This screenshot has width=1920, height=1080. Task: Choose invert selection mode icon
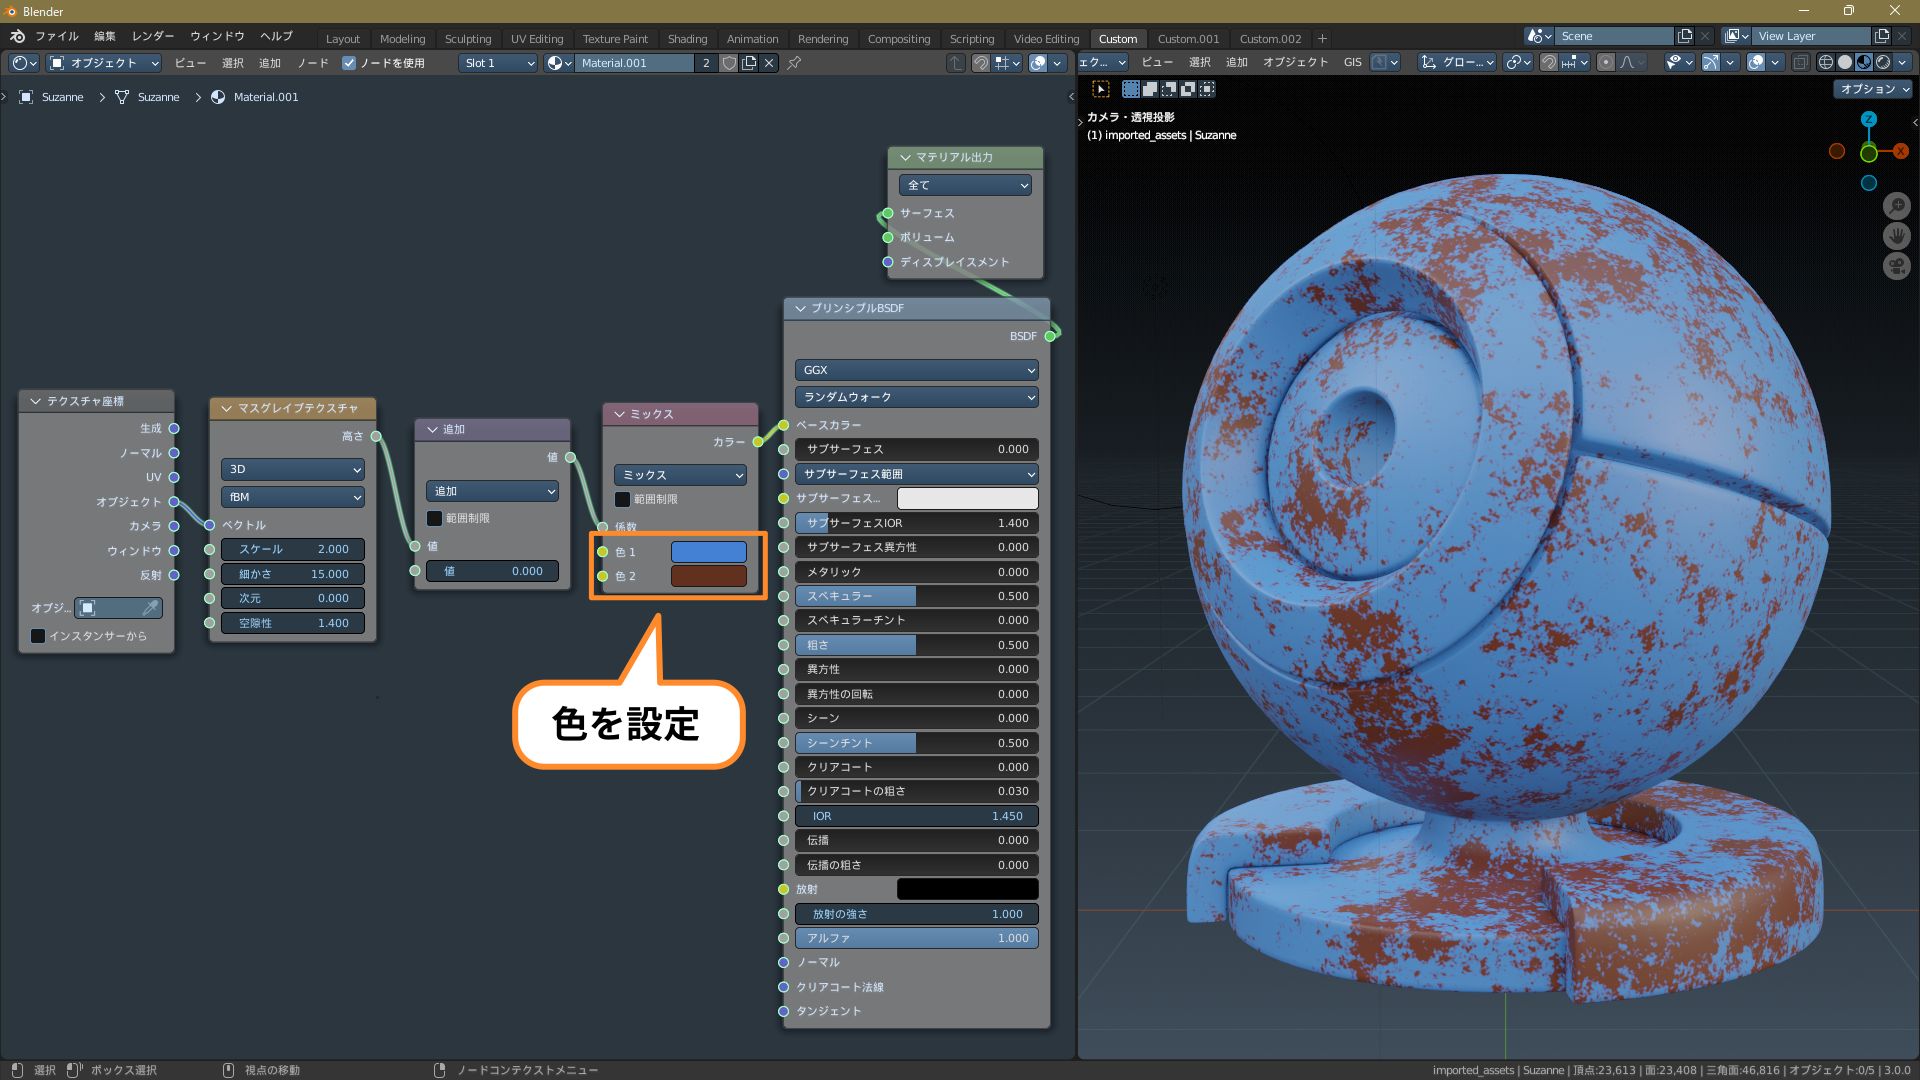pyautogui.click(x=1188, y=89)
